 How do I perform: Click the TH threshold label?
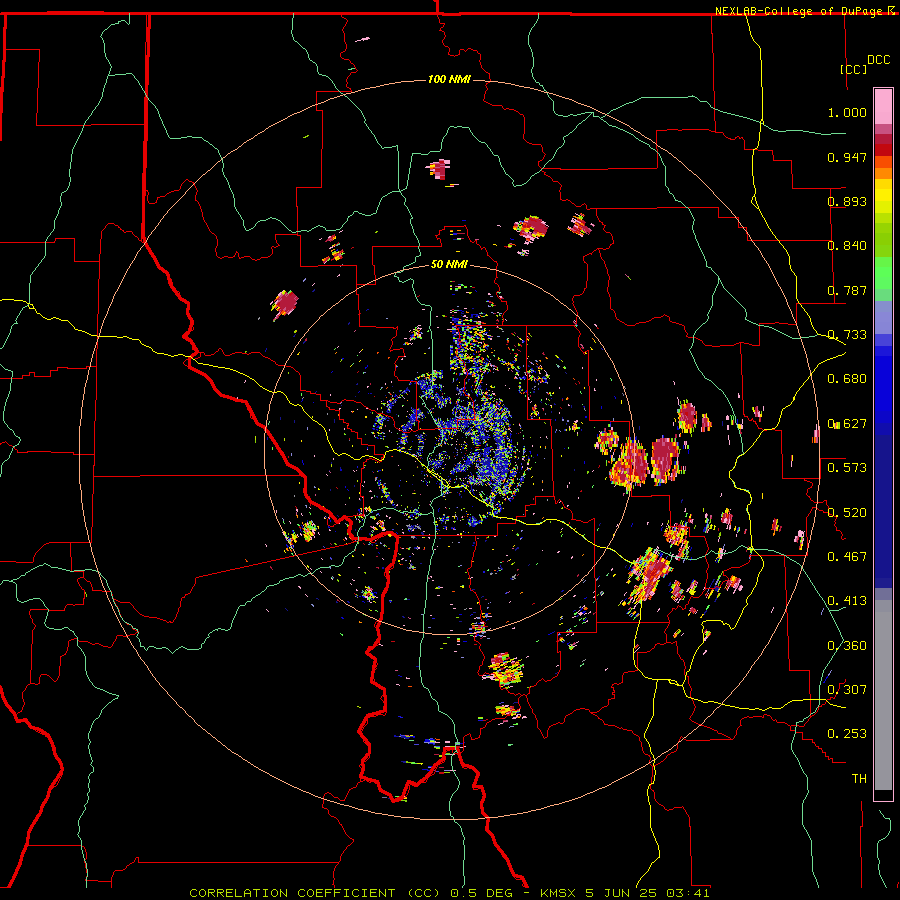pos(859,779)
